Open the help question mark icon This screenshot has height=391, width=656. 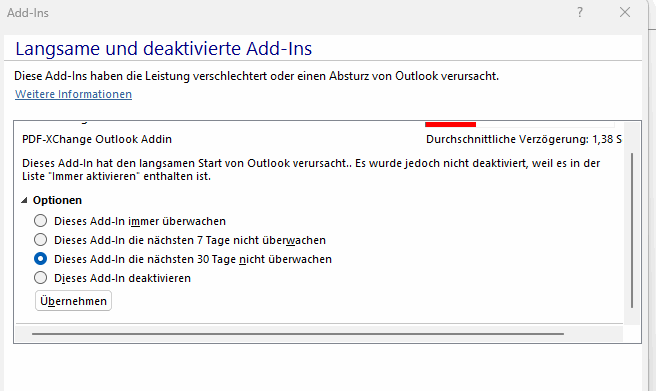(580, 13)
